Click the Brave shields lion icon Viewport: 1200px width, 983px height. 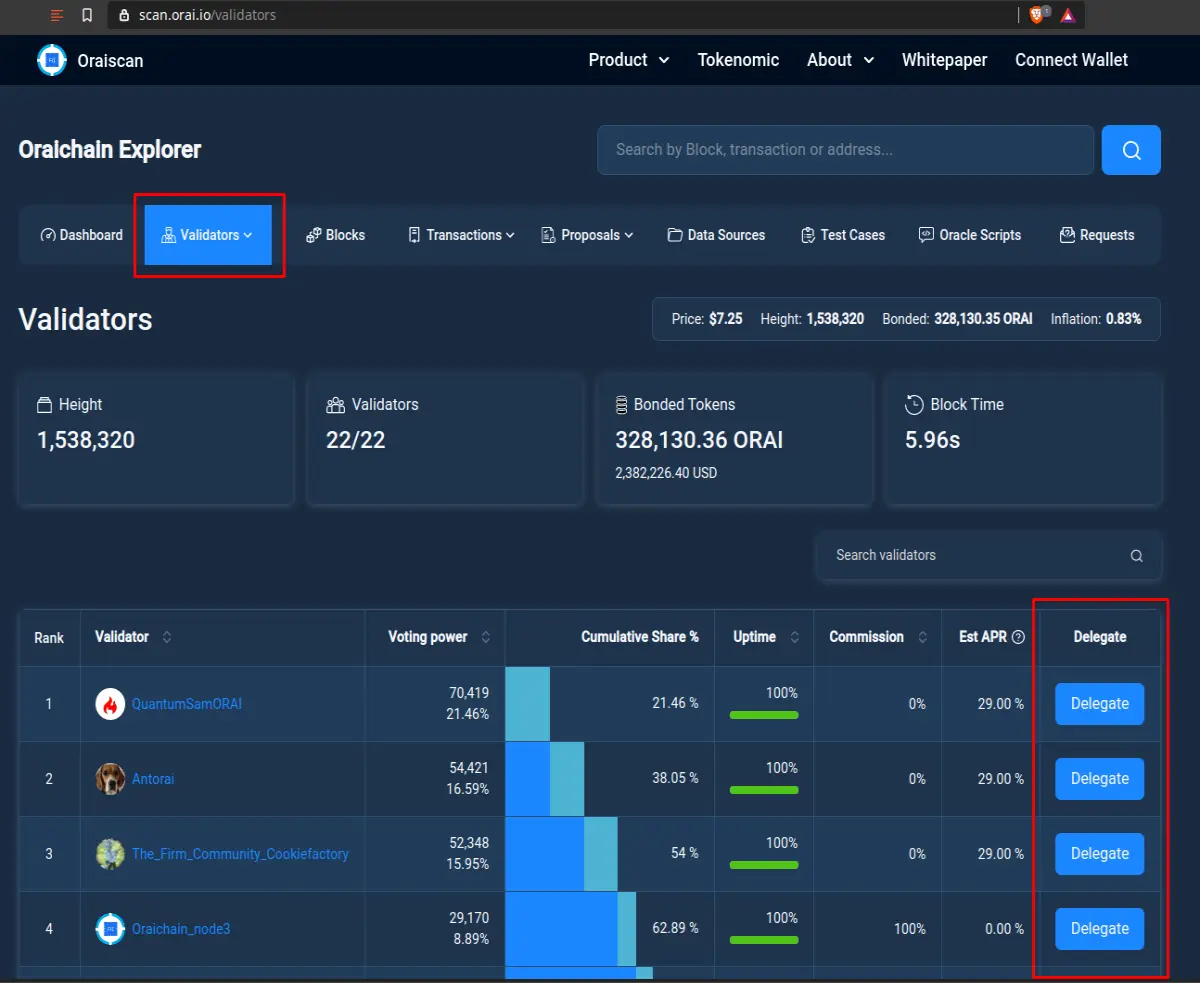[1037, 14]
